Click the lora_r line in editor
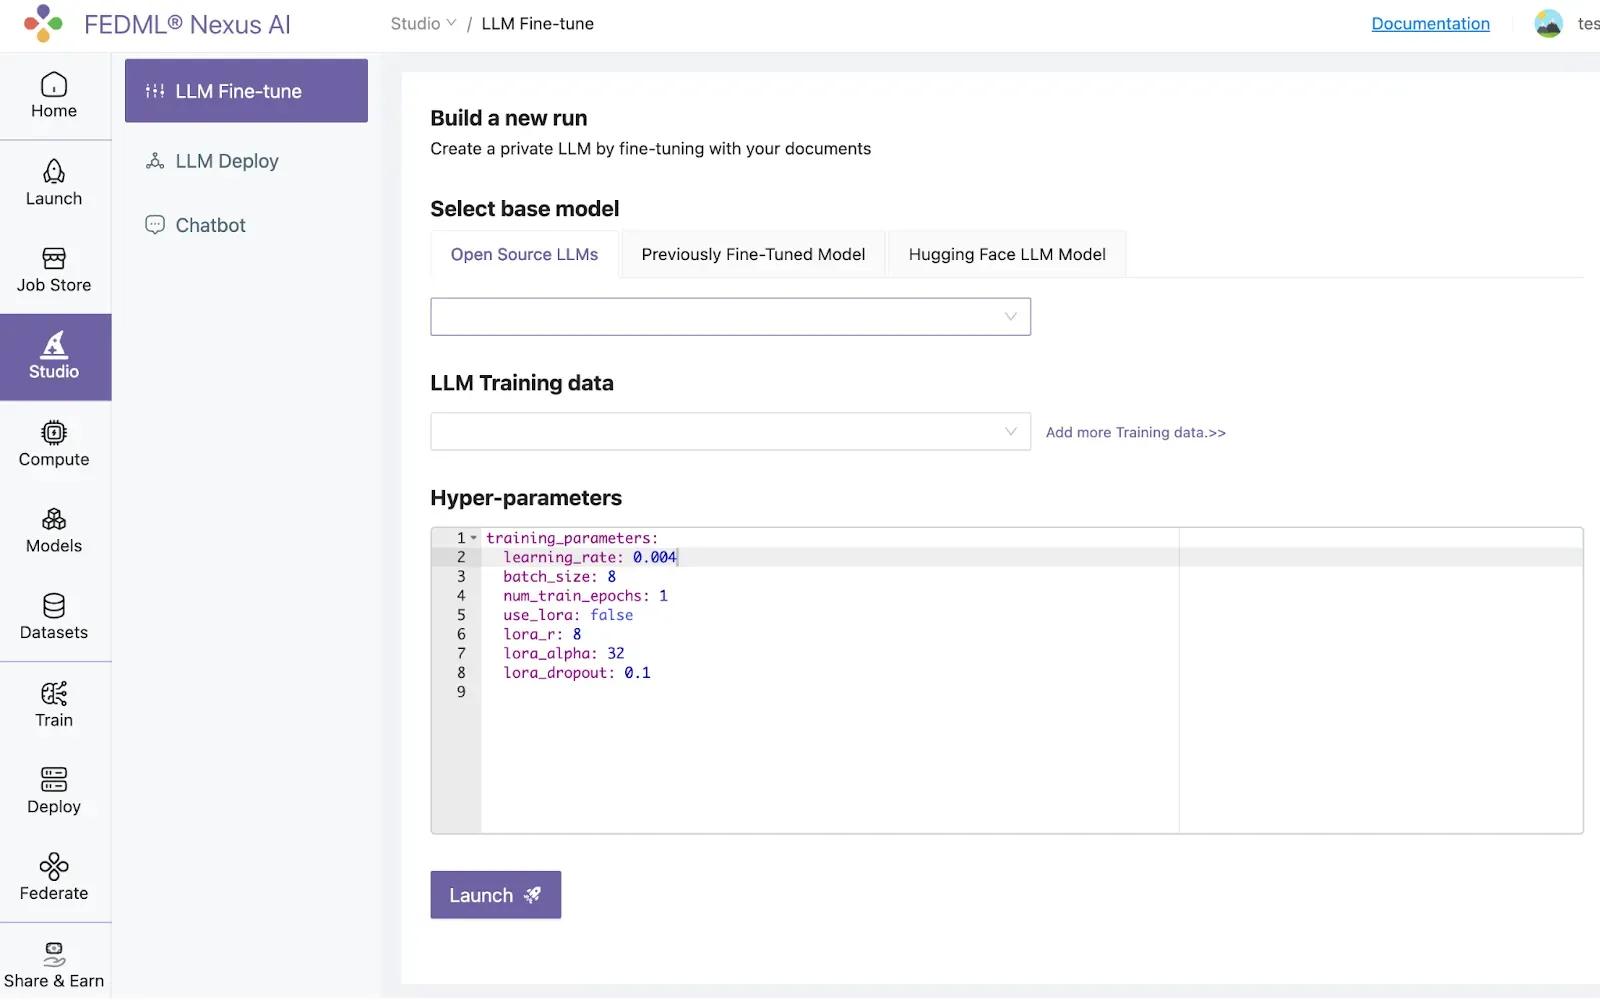Screen dimensions: 1600x999 point(542,635)
